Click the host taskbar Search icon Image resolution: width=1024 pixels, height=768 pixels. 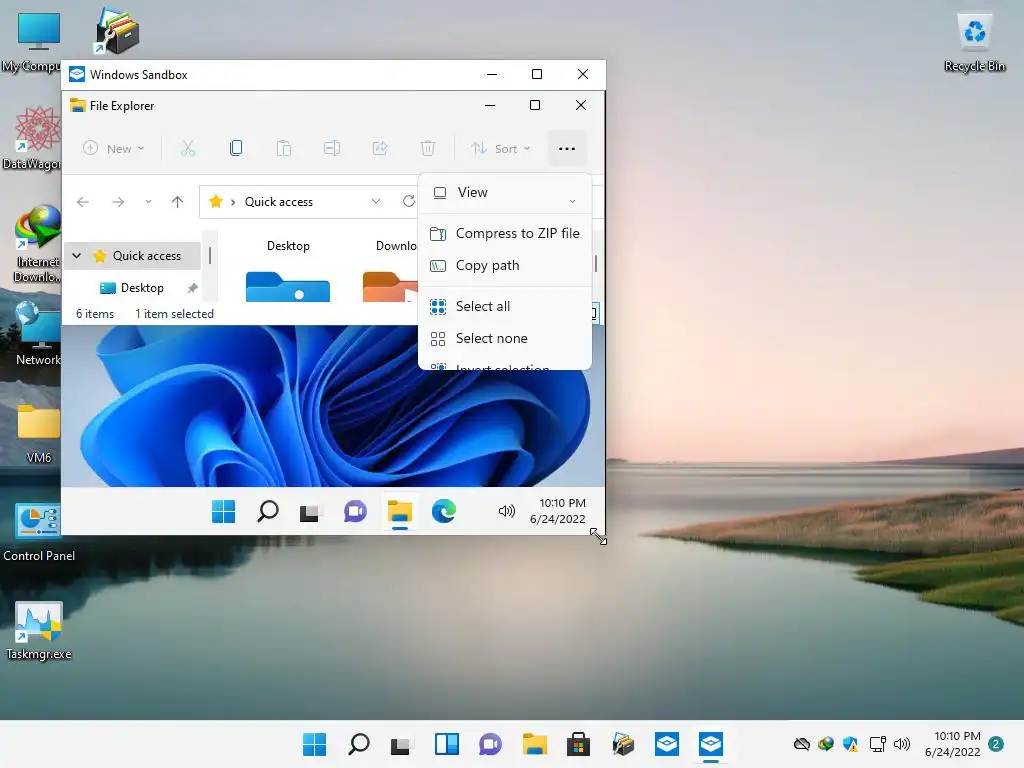(359, 744)
